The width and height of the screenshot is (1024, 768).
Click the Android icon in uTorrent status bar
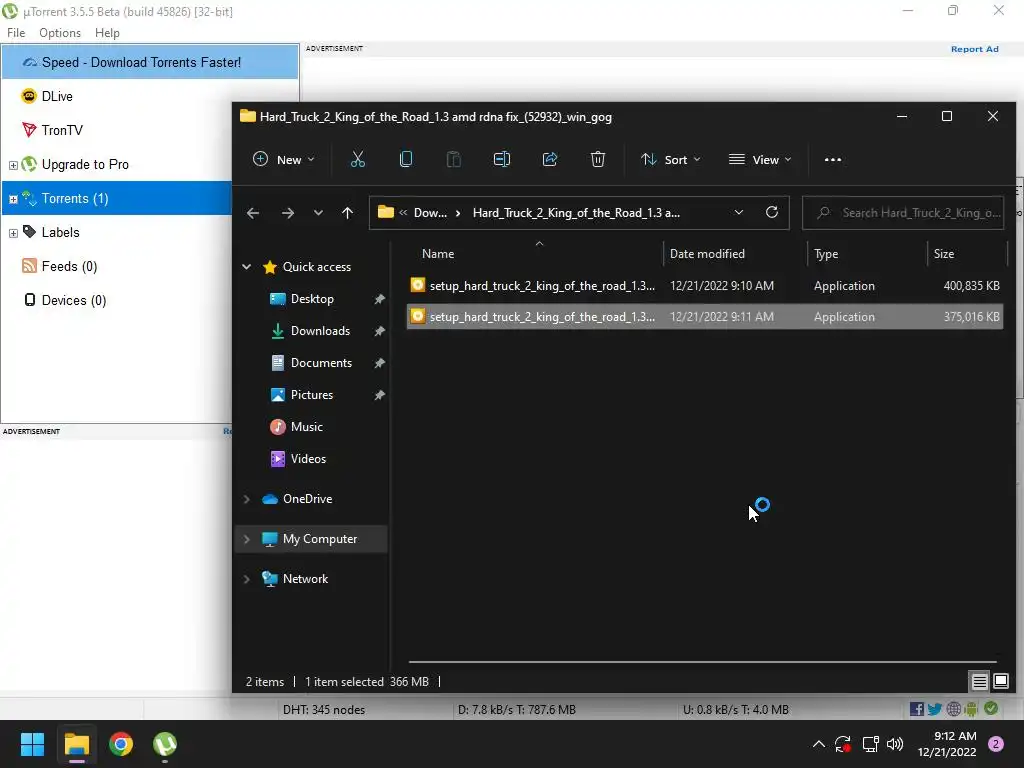[x=972, y=709]
